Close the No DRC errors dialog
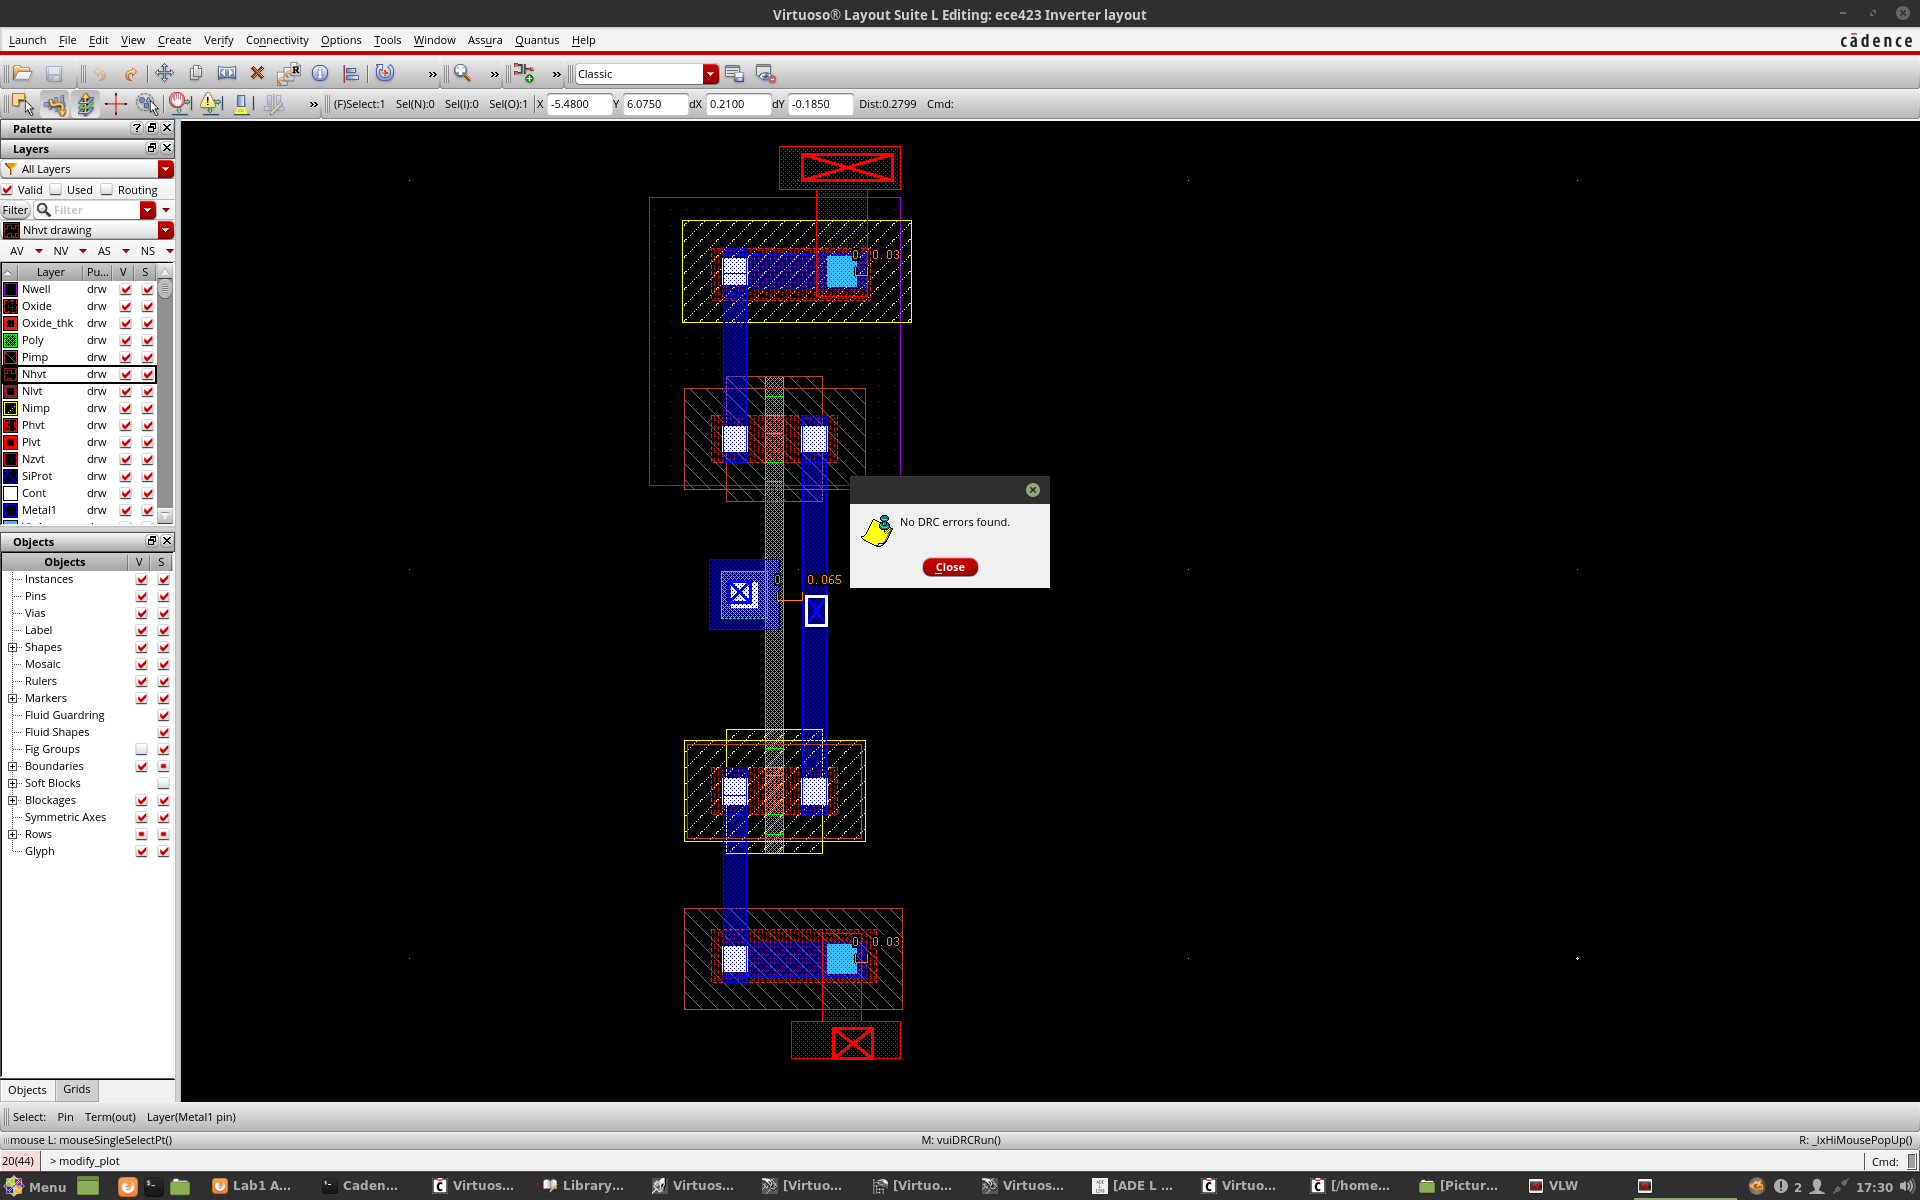Screen dimensions: 1920x1200 point(949,567)
